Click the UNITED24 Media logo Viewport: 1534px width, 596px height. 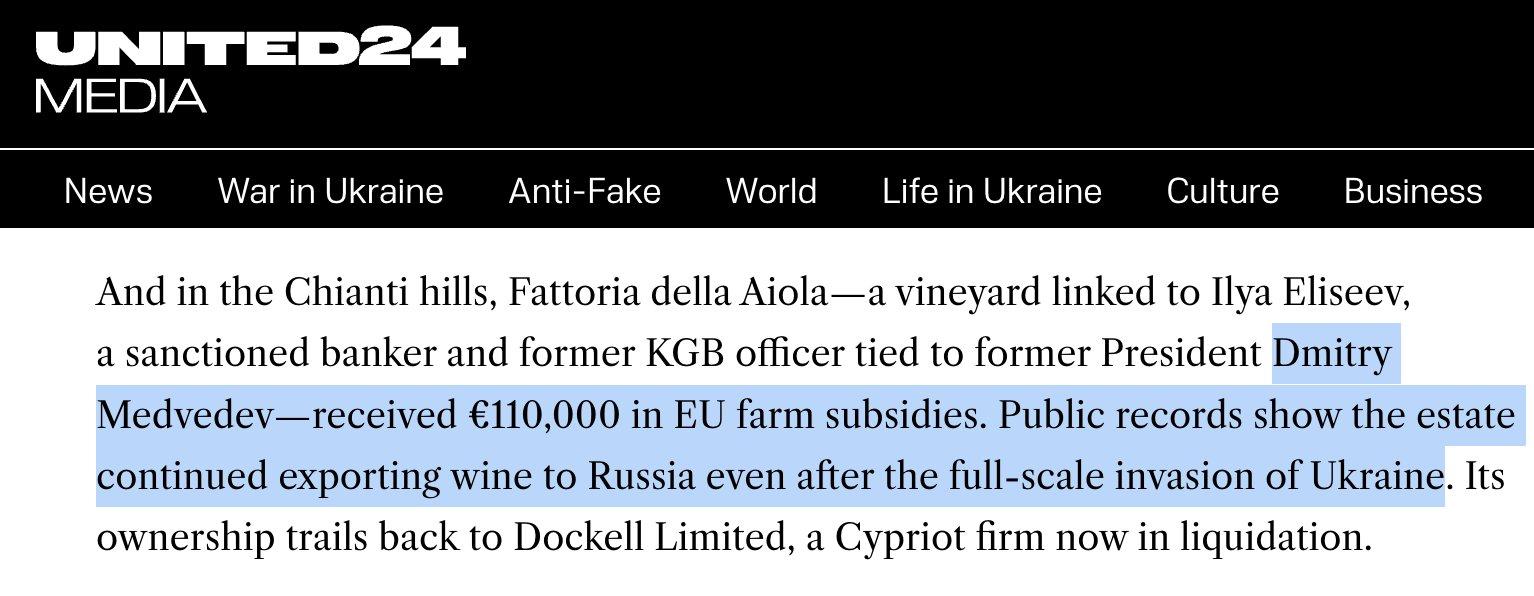coord(250,70)
